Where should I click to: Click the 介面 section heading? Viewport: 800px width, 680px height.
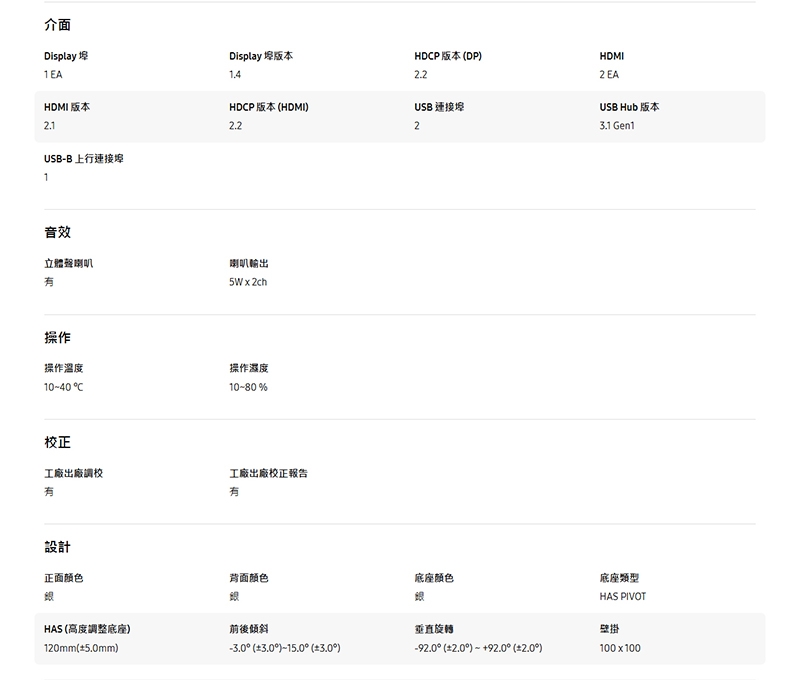click(57, 25)
